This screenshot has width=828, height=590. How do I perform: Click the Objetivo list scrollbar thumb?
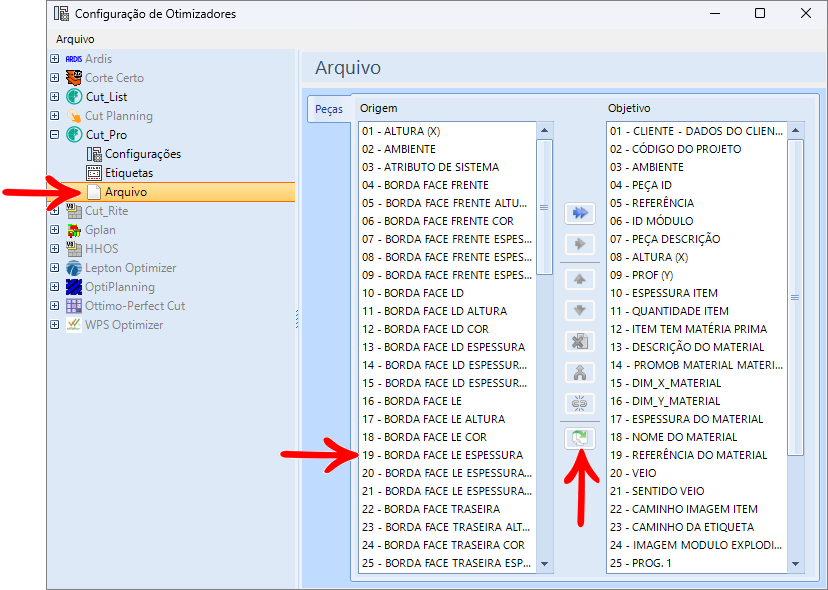795,297
